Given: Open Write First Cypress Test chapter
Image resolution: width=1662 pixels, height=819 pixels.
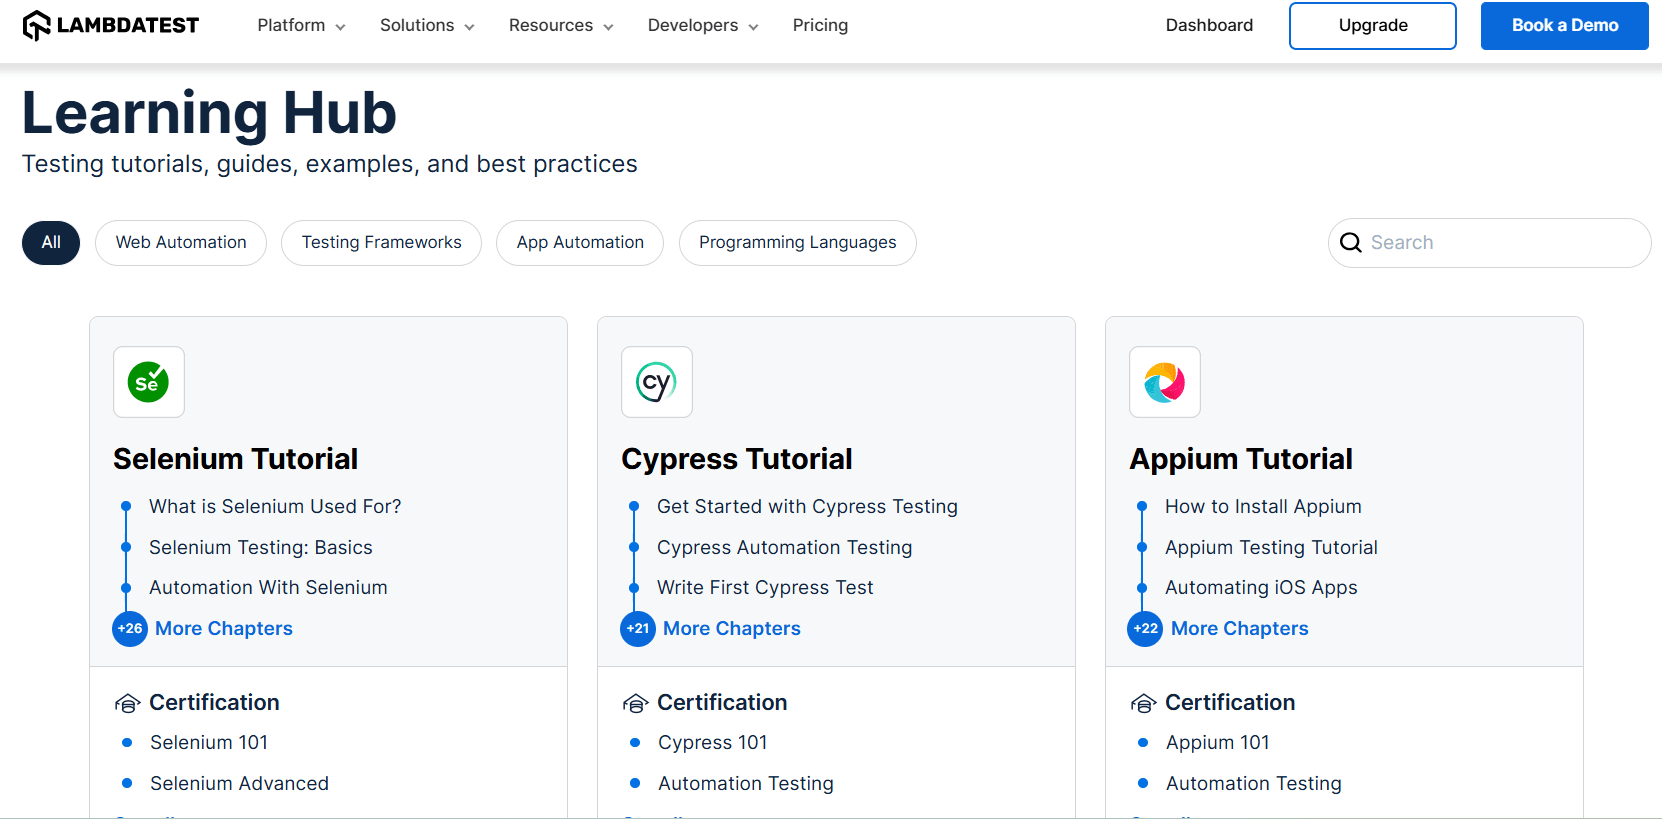Looking at the screenshot, I should pyautogui.click(x=765, y=588).
